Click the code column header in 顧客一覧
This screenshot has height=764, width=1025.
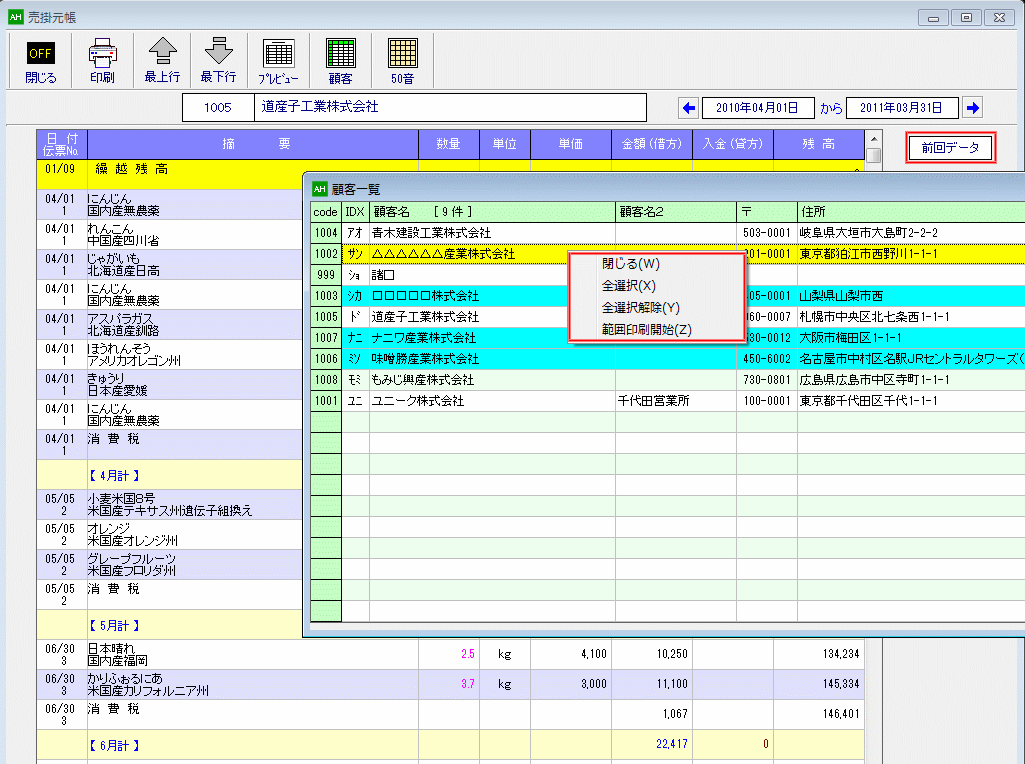click(x=326, y=212)
